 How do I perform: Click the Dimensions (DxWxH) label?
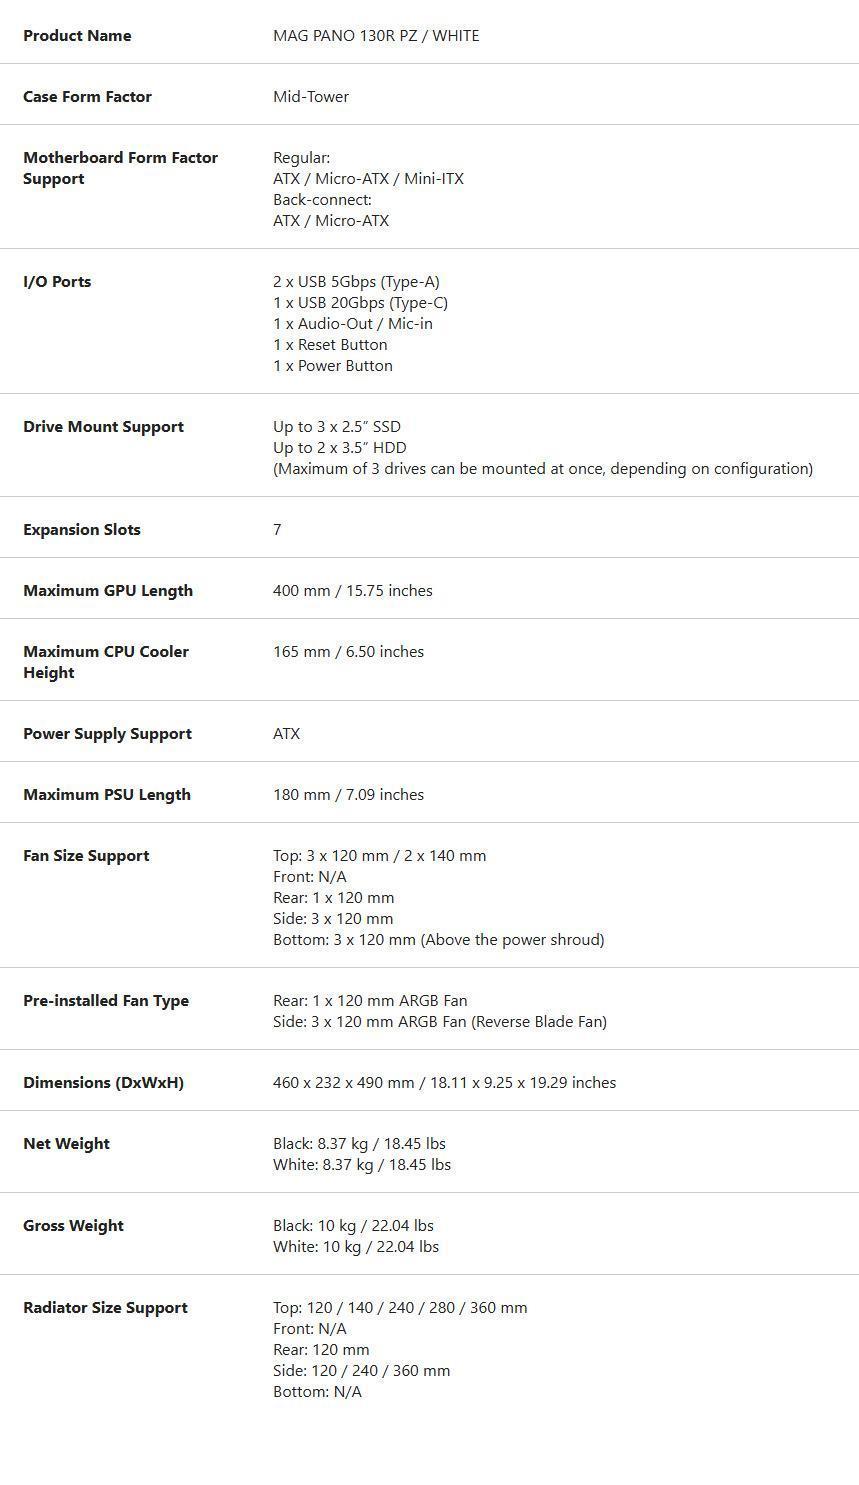103,1083
